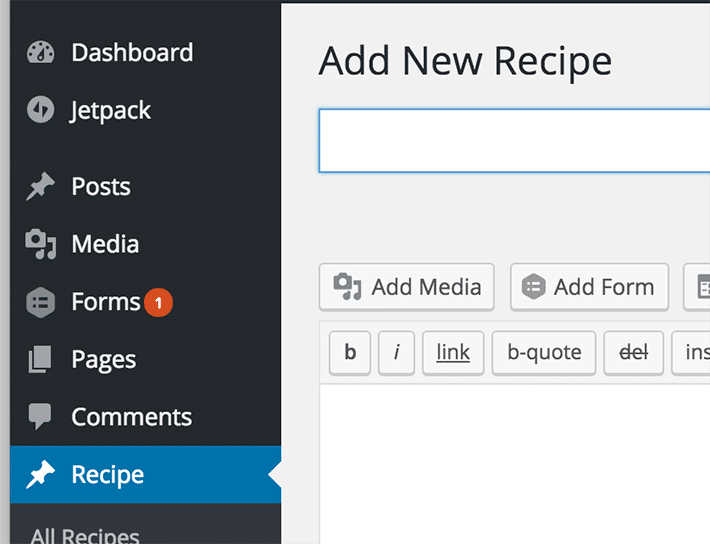Screen dimensions: 710x544
Task: Click the Forms notification badge
Action: (158, 301)
